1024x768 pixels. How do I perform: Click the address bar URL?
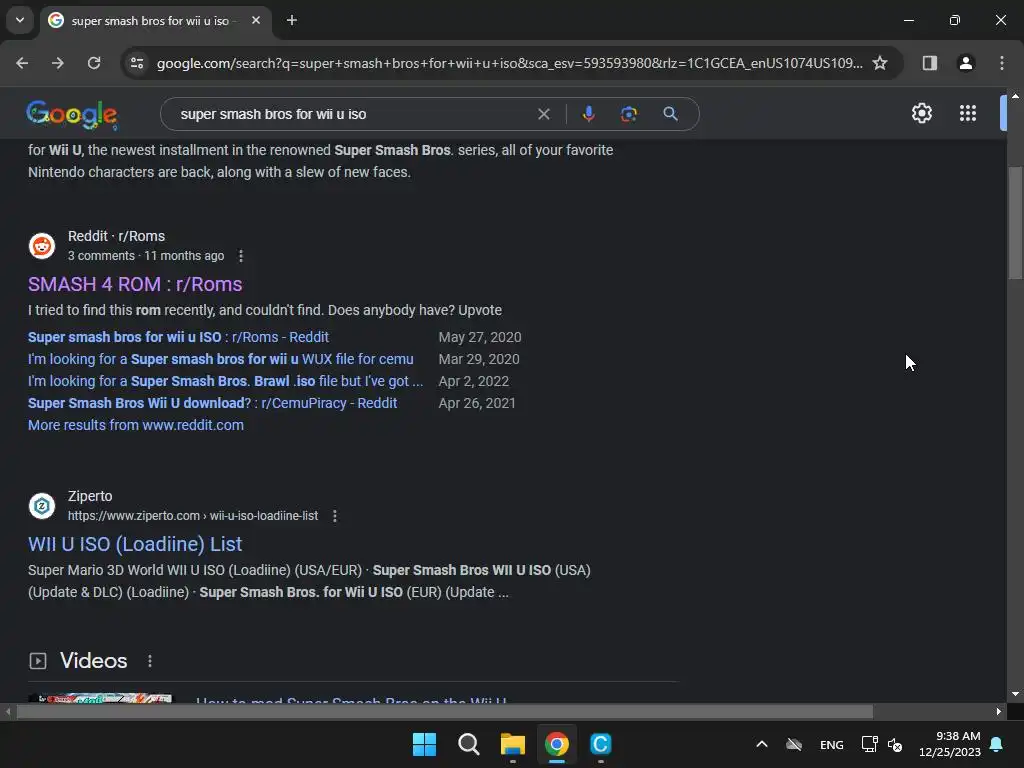click(x=509, y=63)
